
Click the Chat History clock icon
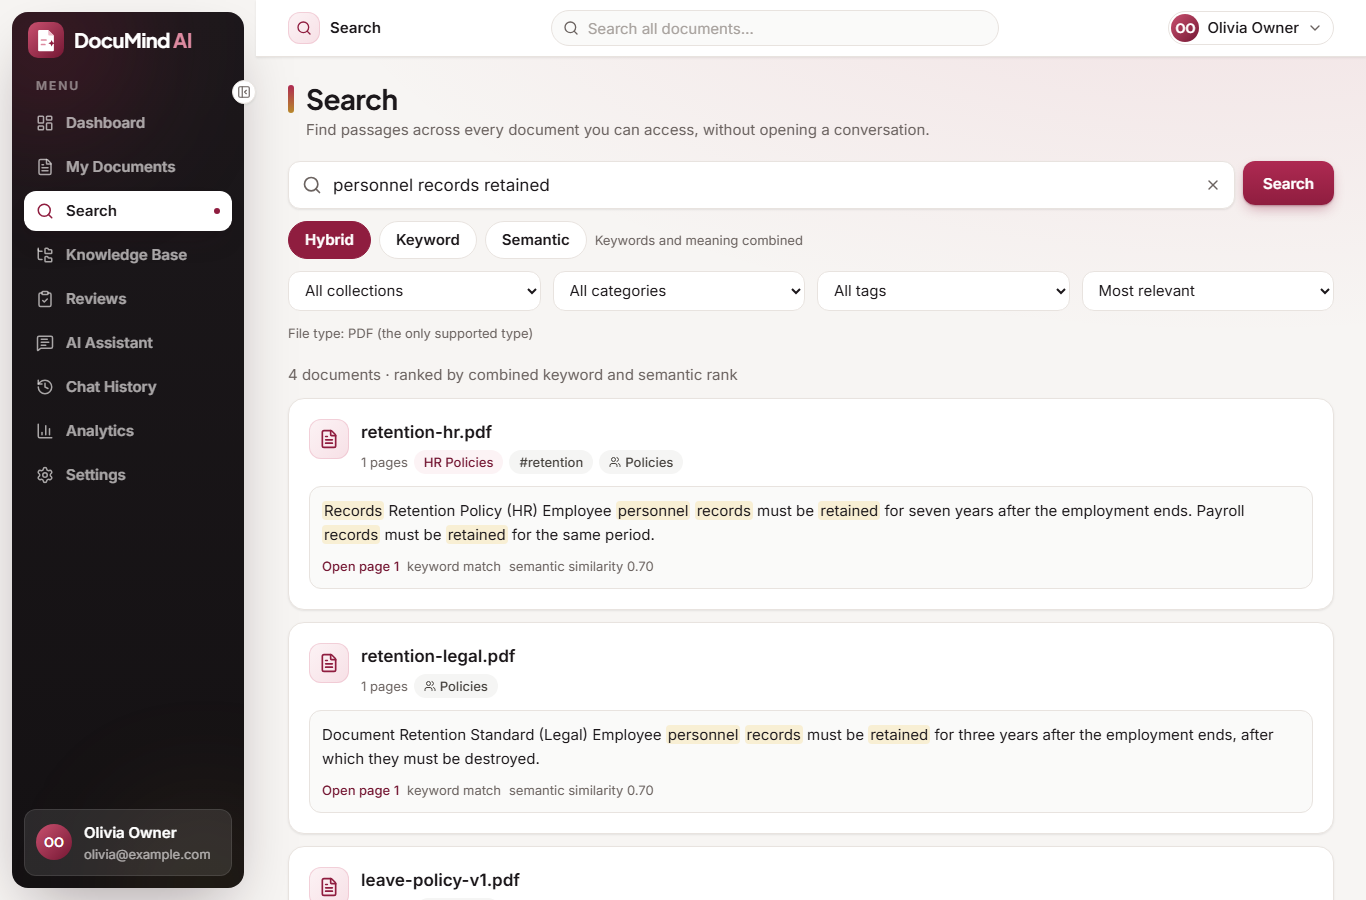[45, 387]
